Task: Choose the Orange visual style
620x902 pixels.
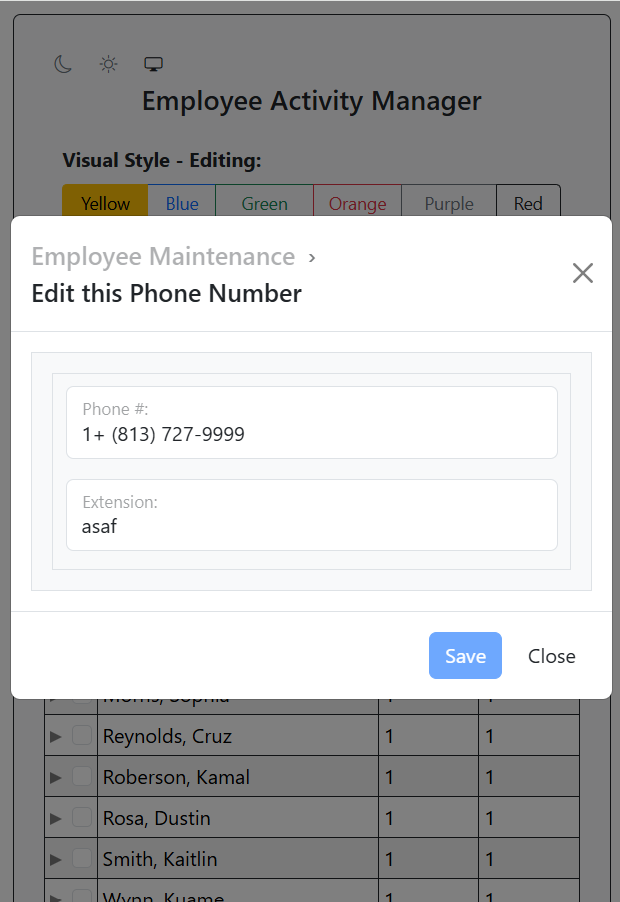Action: [357, 203]
